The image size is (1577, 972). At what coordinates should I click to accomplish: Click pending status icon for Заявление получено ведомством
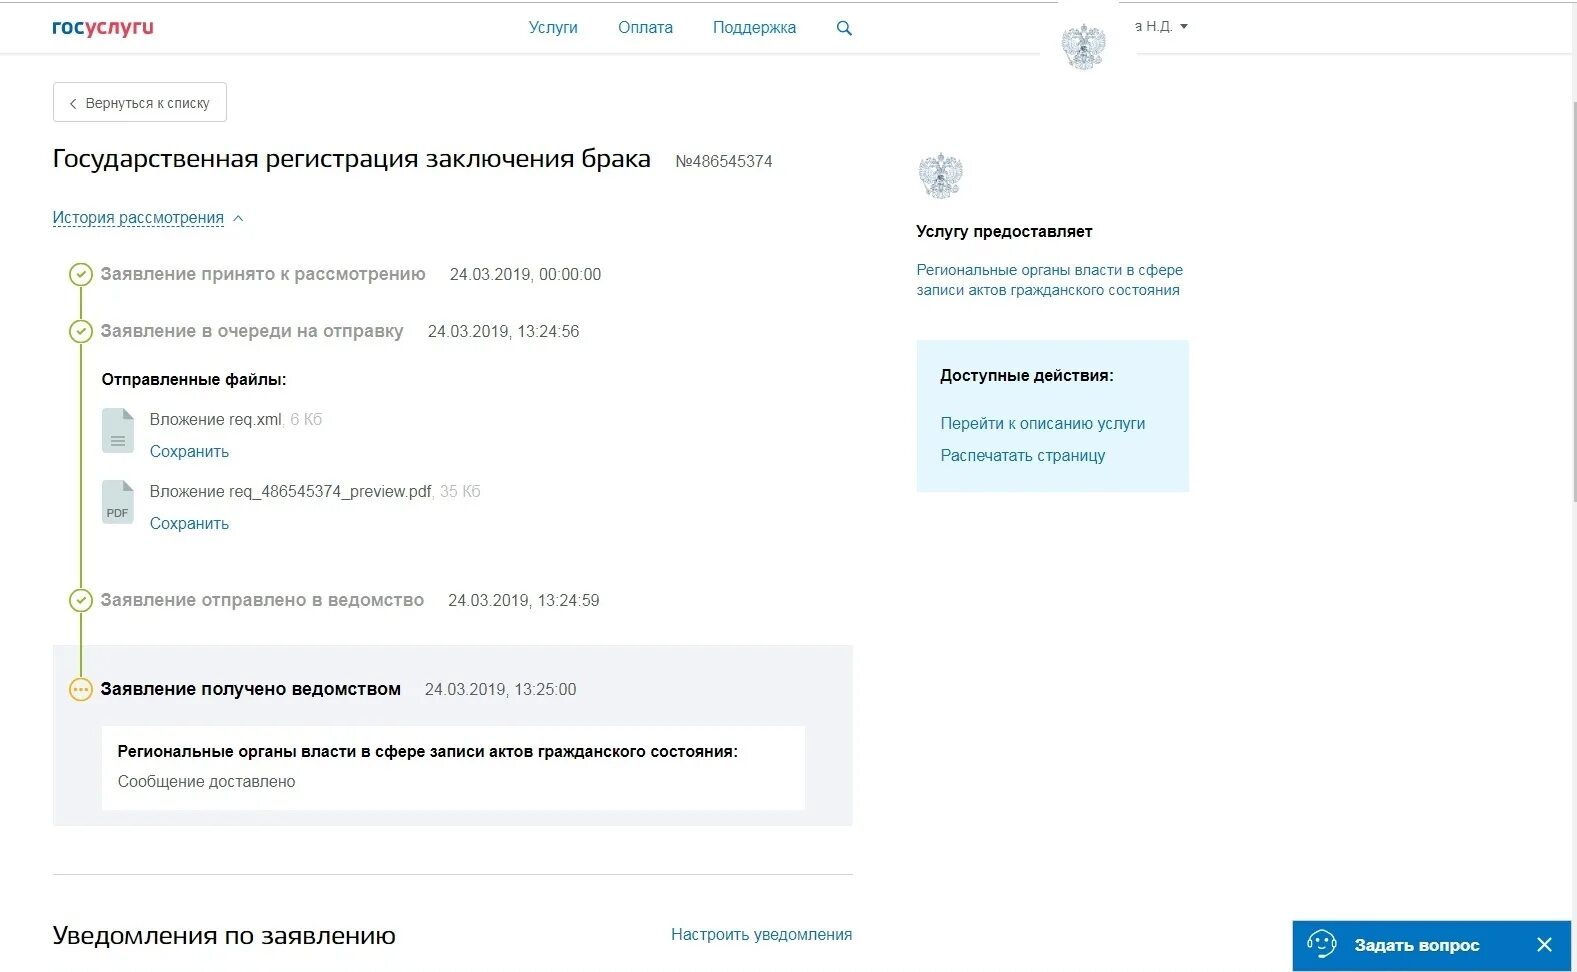81,689
